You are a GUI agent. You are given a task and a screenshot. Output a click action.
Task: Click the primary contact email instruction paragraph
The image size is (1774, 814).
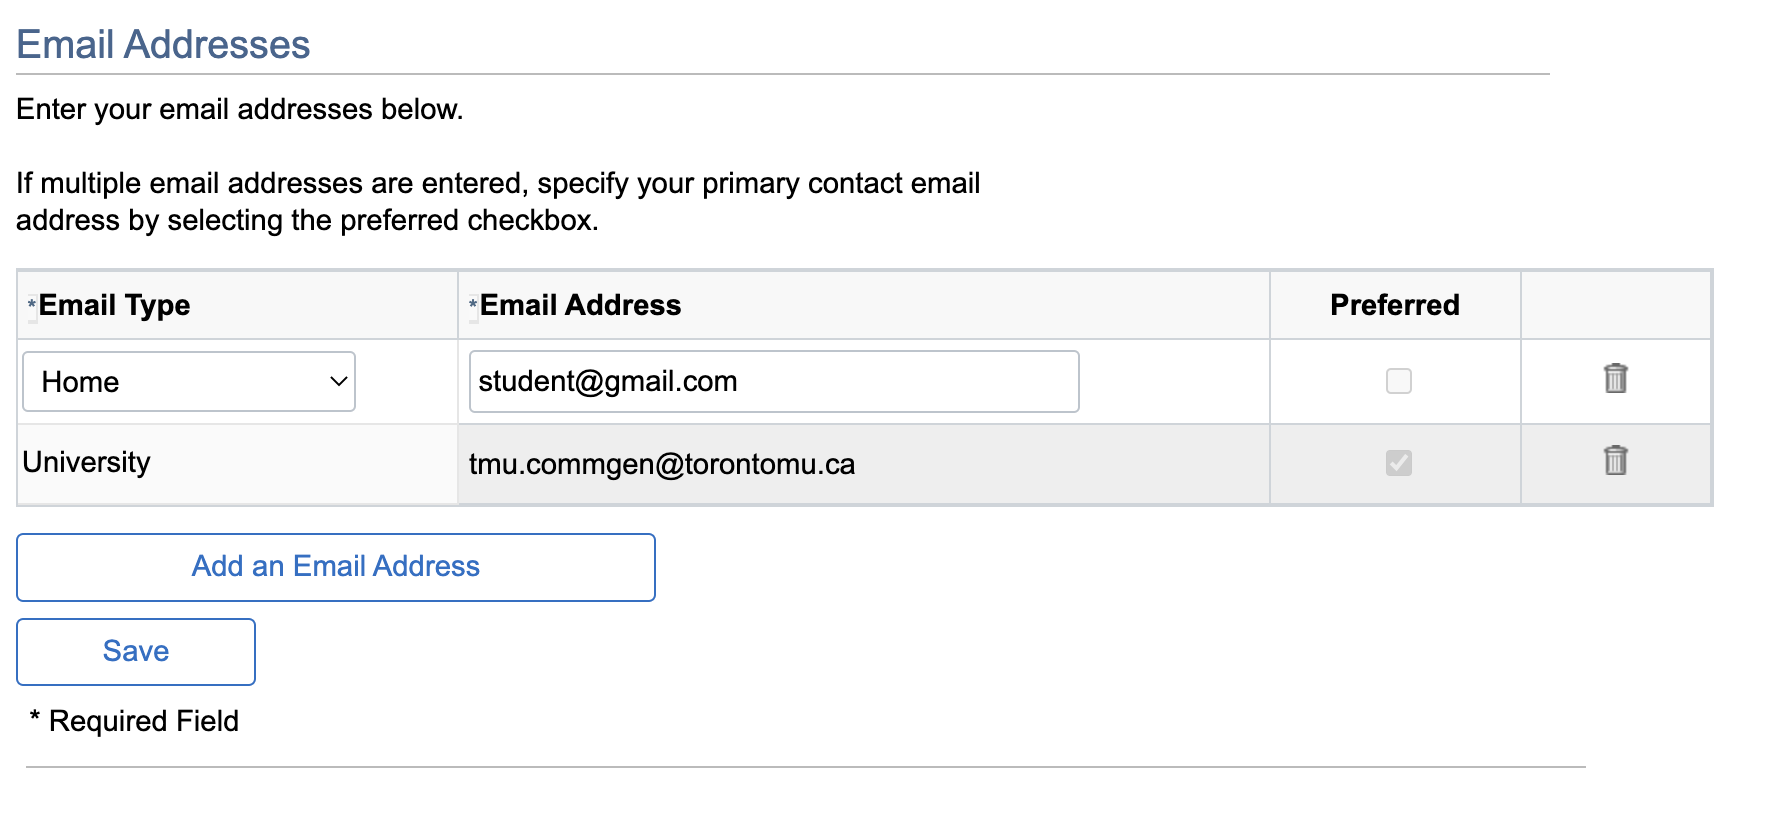coord(497,202)
